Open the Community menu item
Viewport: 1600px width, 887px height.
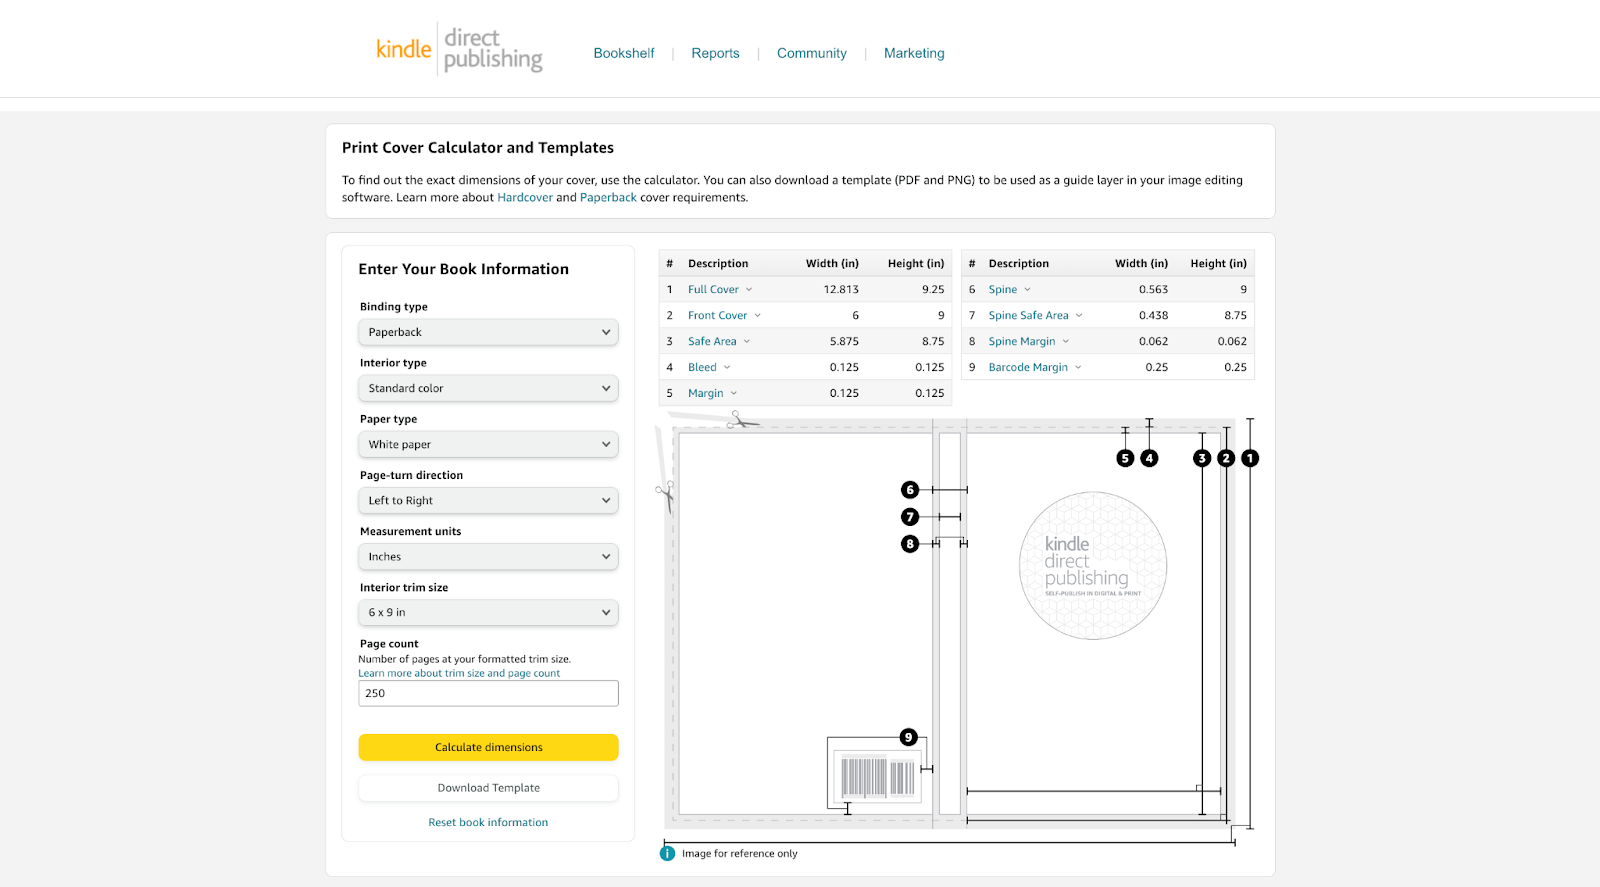[812, 53]
